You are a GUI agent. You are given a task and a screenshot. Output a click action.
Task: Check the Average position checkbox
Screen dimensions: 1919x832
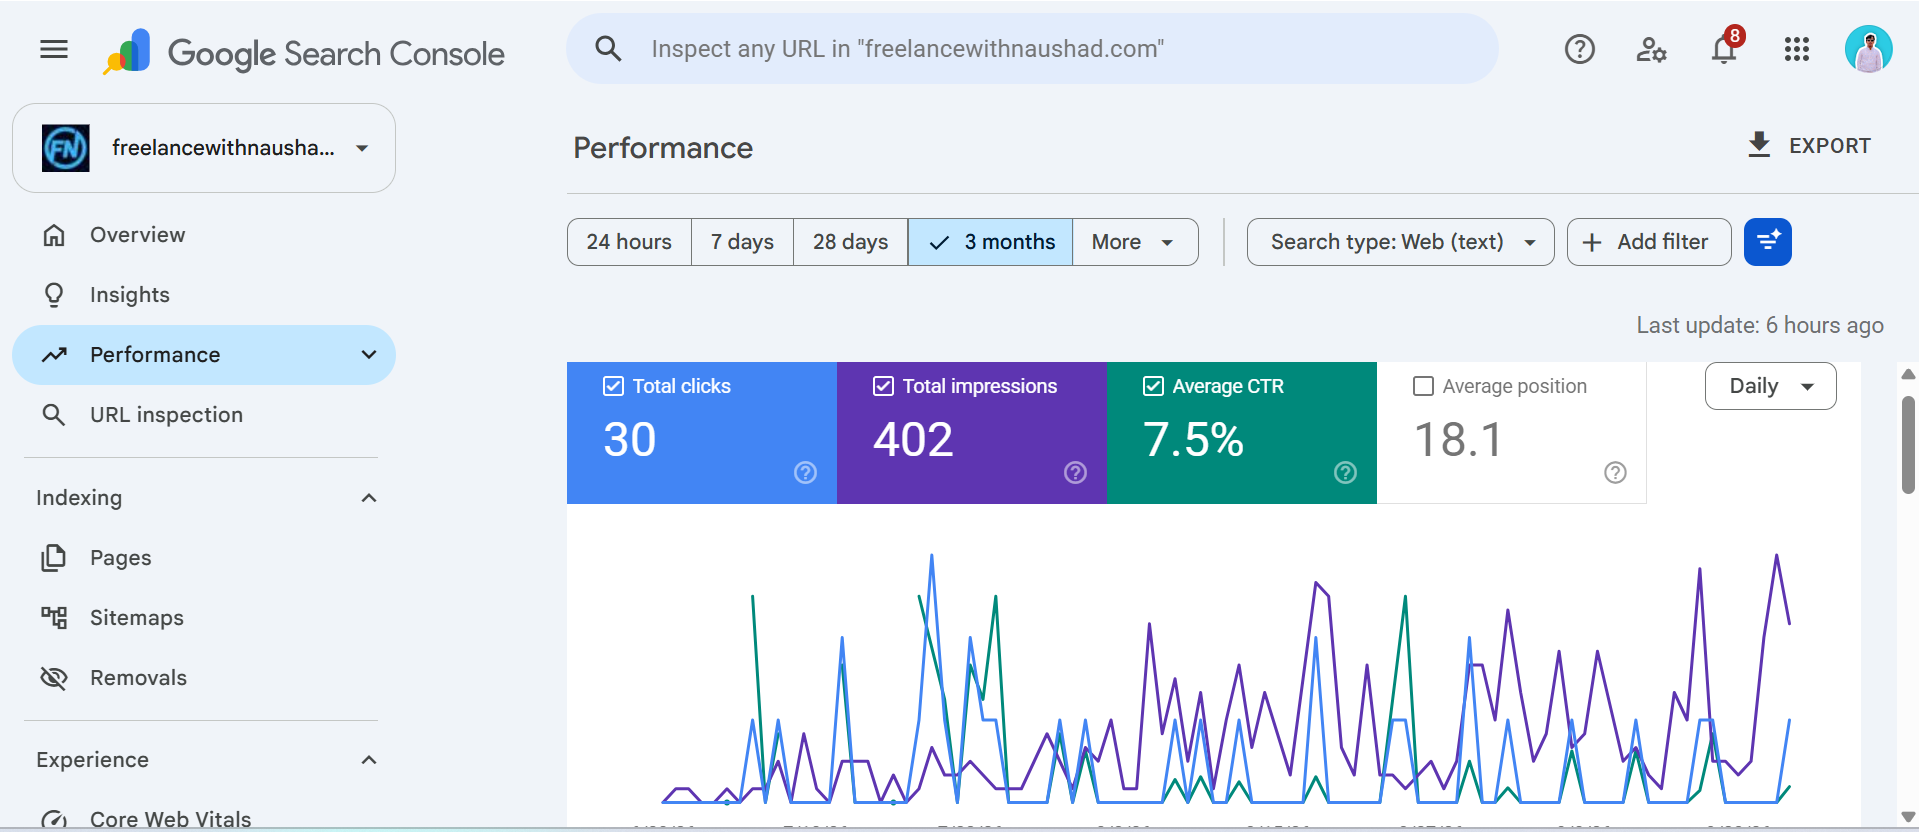tap(1423, 386)
